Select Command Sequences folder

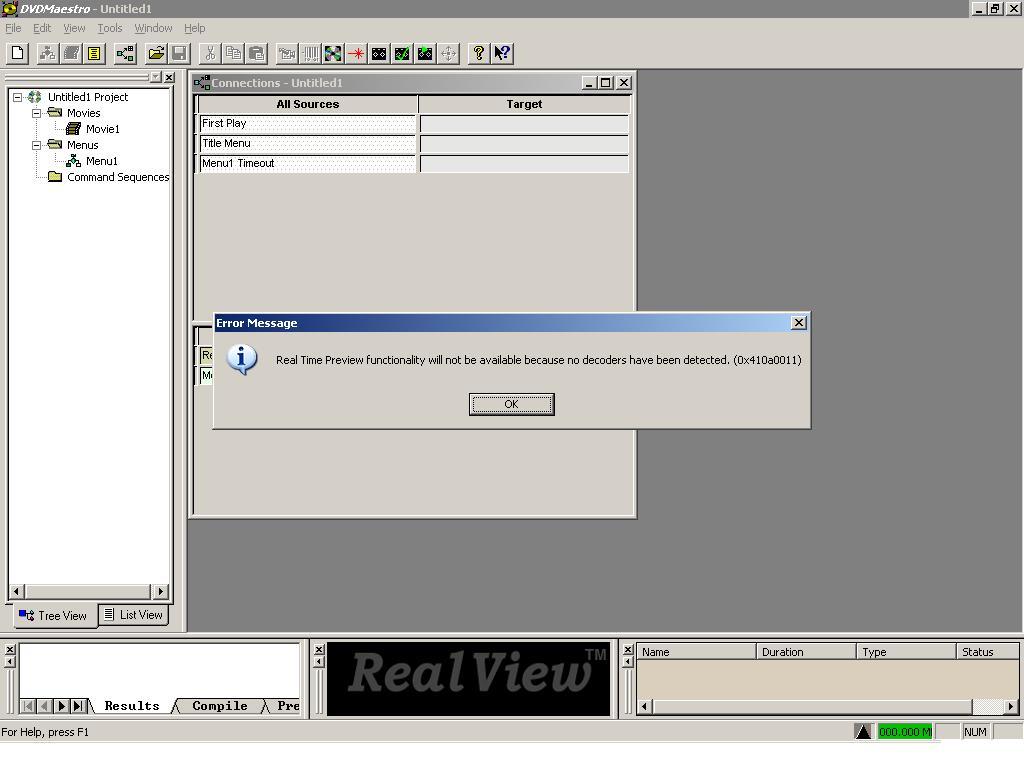click(118, 177)
